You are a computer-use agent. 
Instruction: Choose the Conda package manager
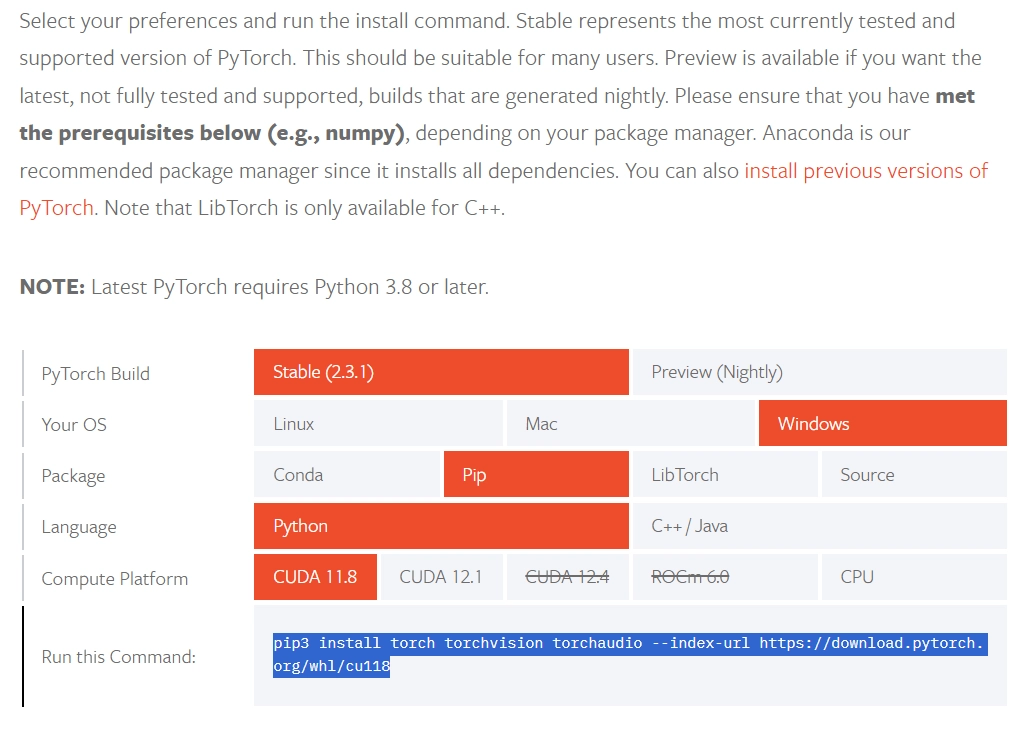click(346, 474)
